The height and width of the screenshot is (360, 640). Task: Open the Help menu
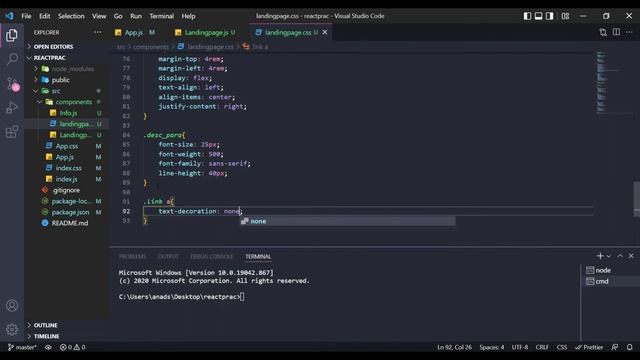click(188, 16)
